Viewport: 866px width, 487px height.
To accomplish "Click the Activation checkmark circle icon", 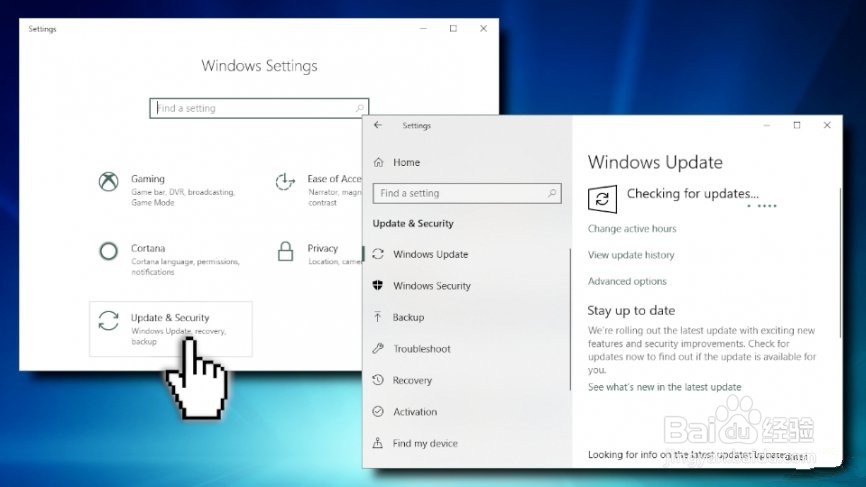I will 378,411.
